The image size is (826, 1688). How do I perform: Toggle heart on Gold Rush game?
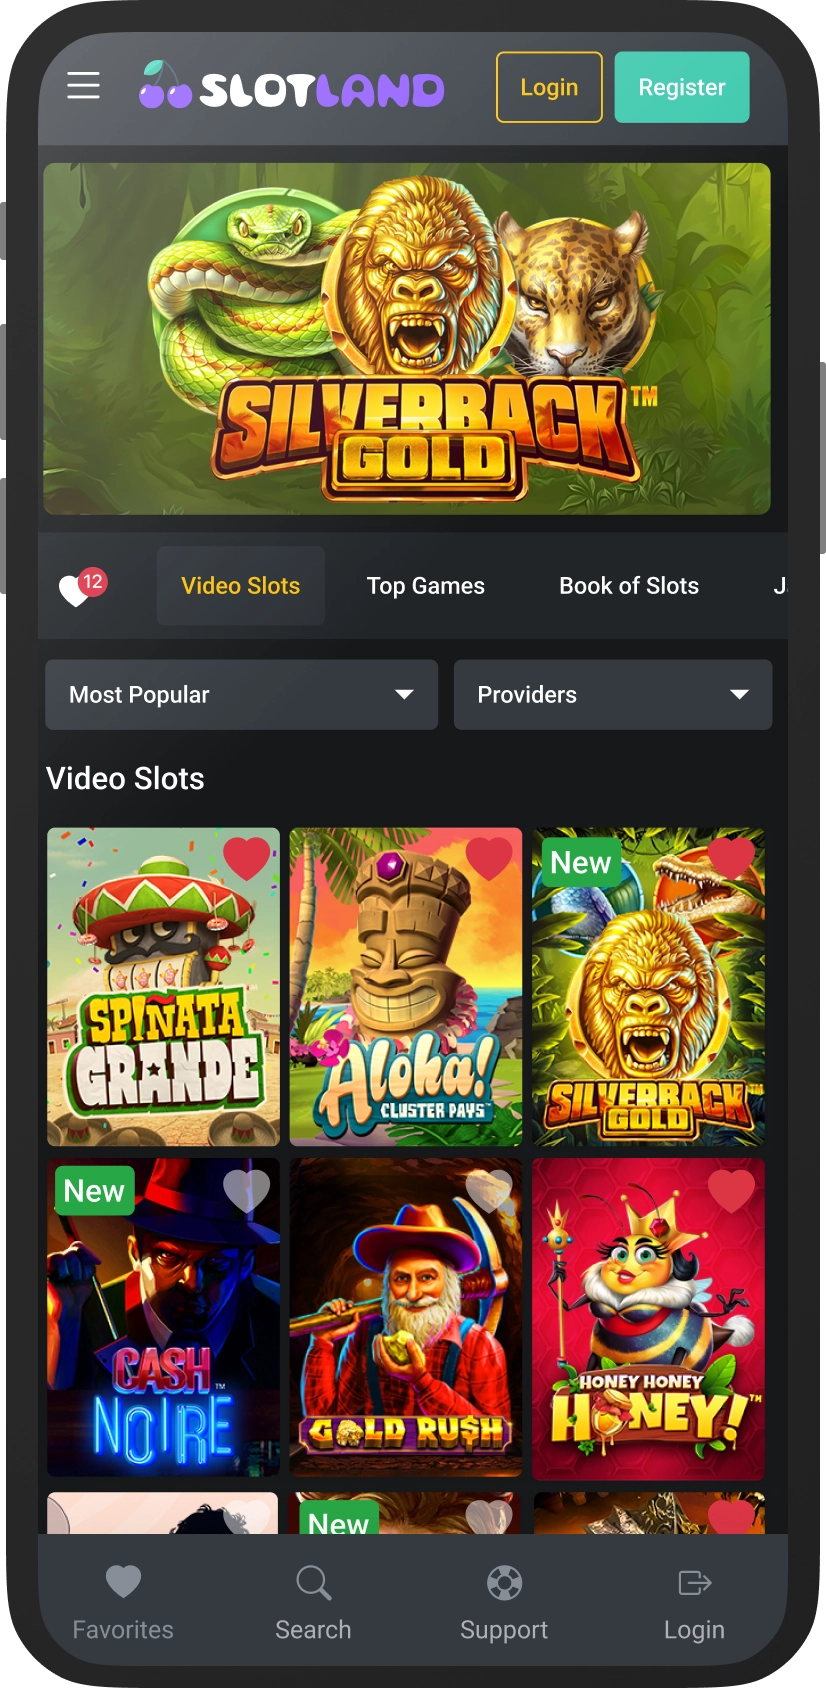click(x=489, y=1190)
